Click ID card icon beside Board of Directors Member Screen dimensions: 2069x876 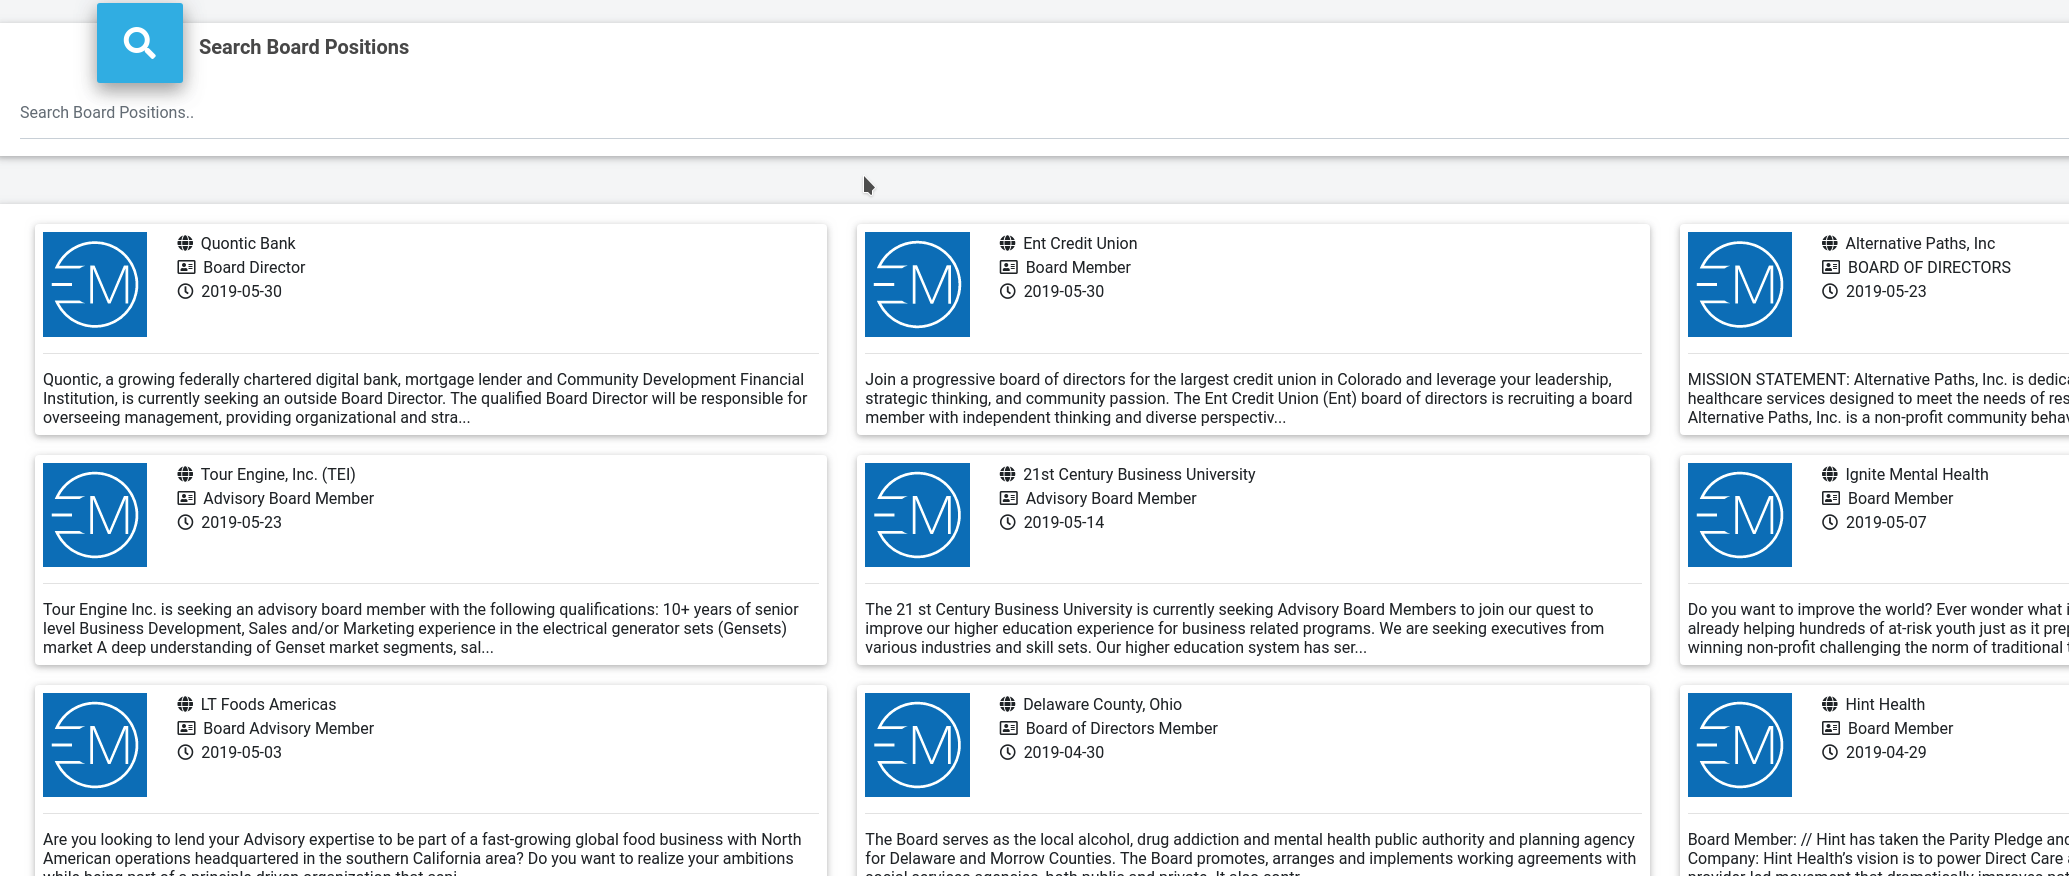[1009, 728]
